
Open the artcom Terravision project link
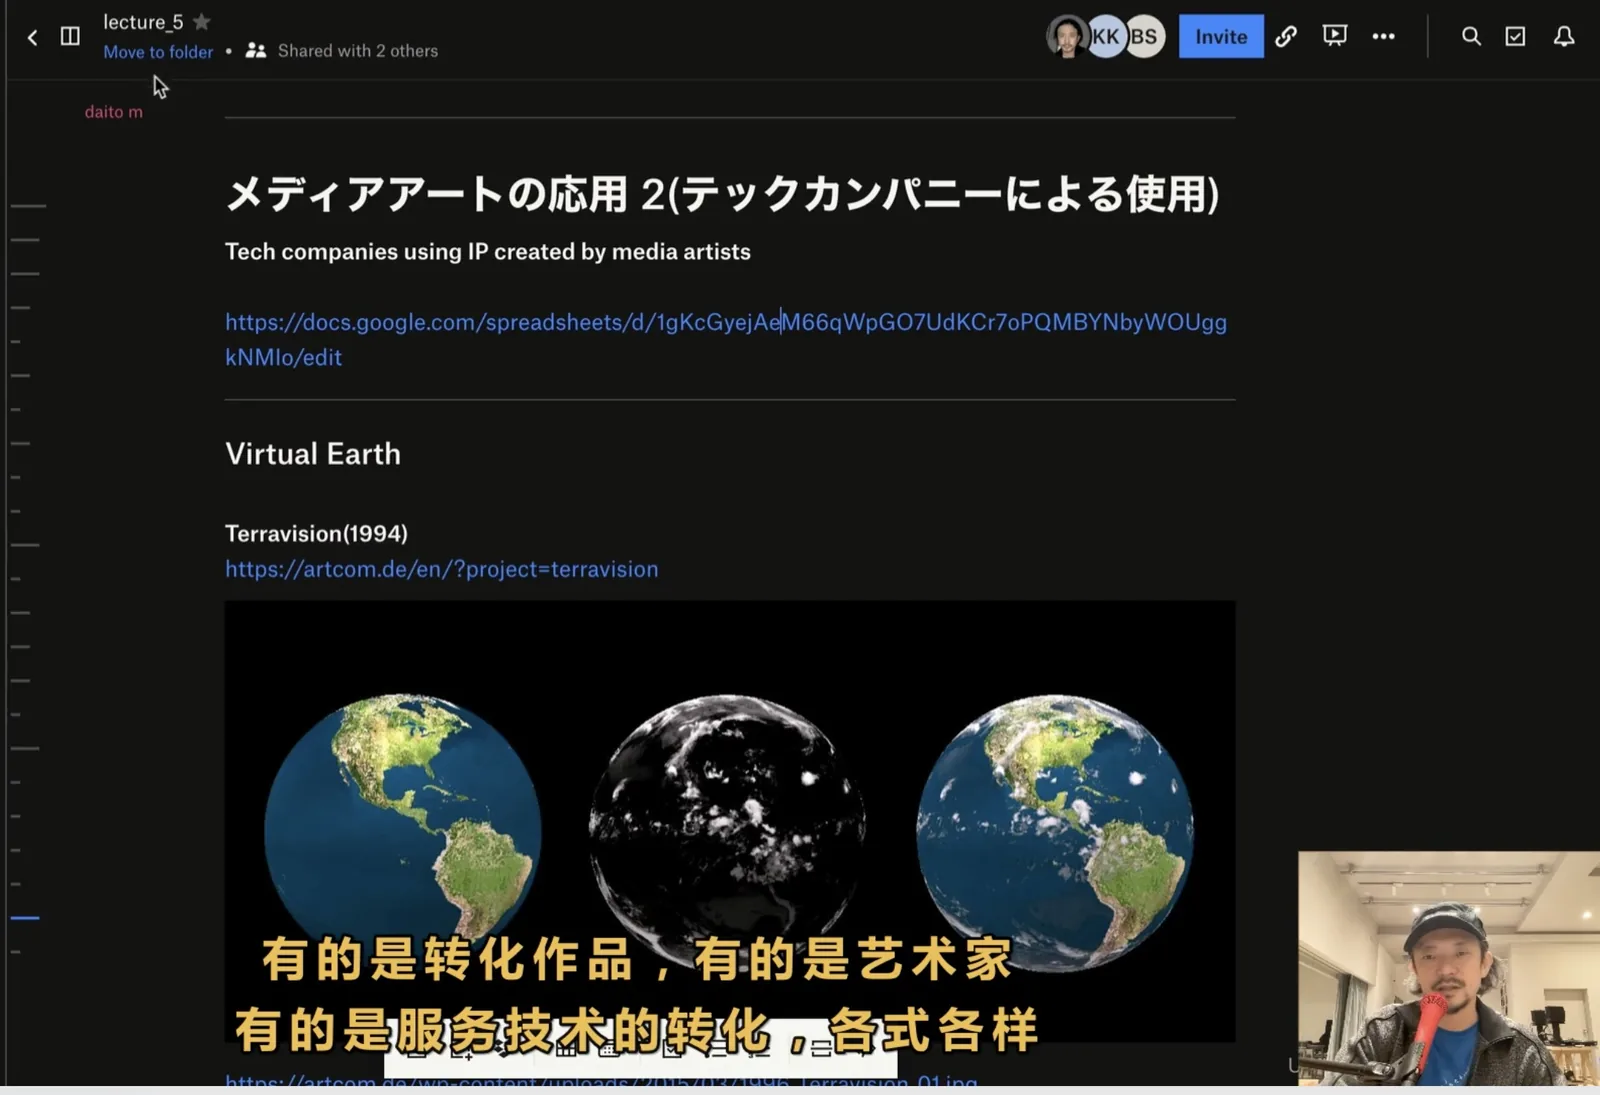click(441, 569)
